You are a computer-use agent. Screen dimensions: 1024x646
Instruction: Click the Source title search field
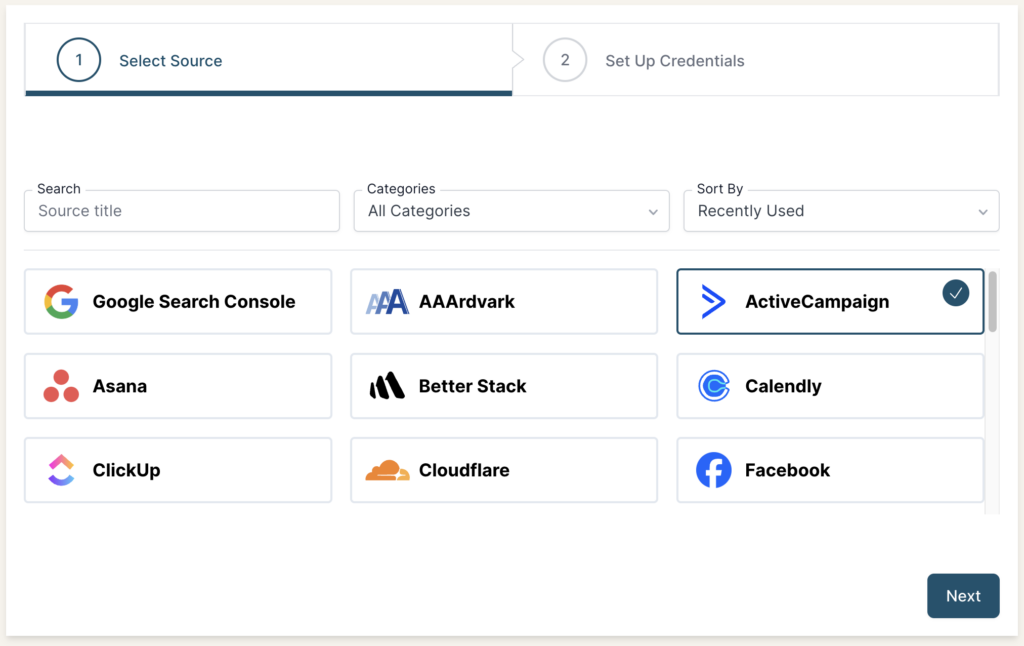(x=181, y=211)
